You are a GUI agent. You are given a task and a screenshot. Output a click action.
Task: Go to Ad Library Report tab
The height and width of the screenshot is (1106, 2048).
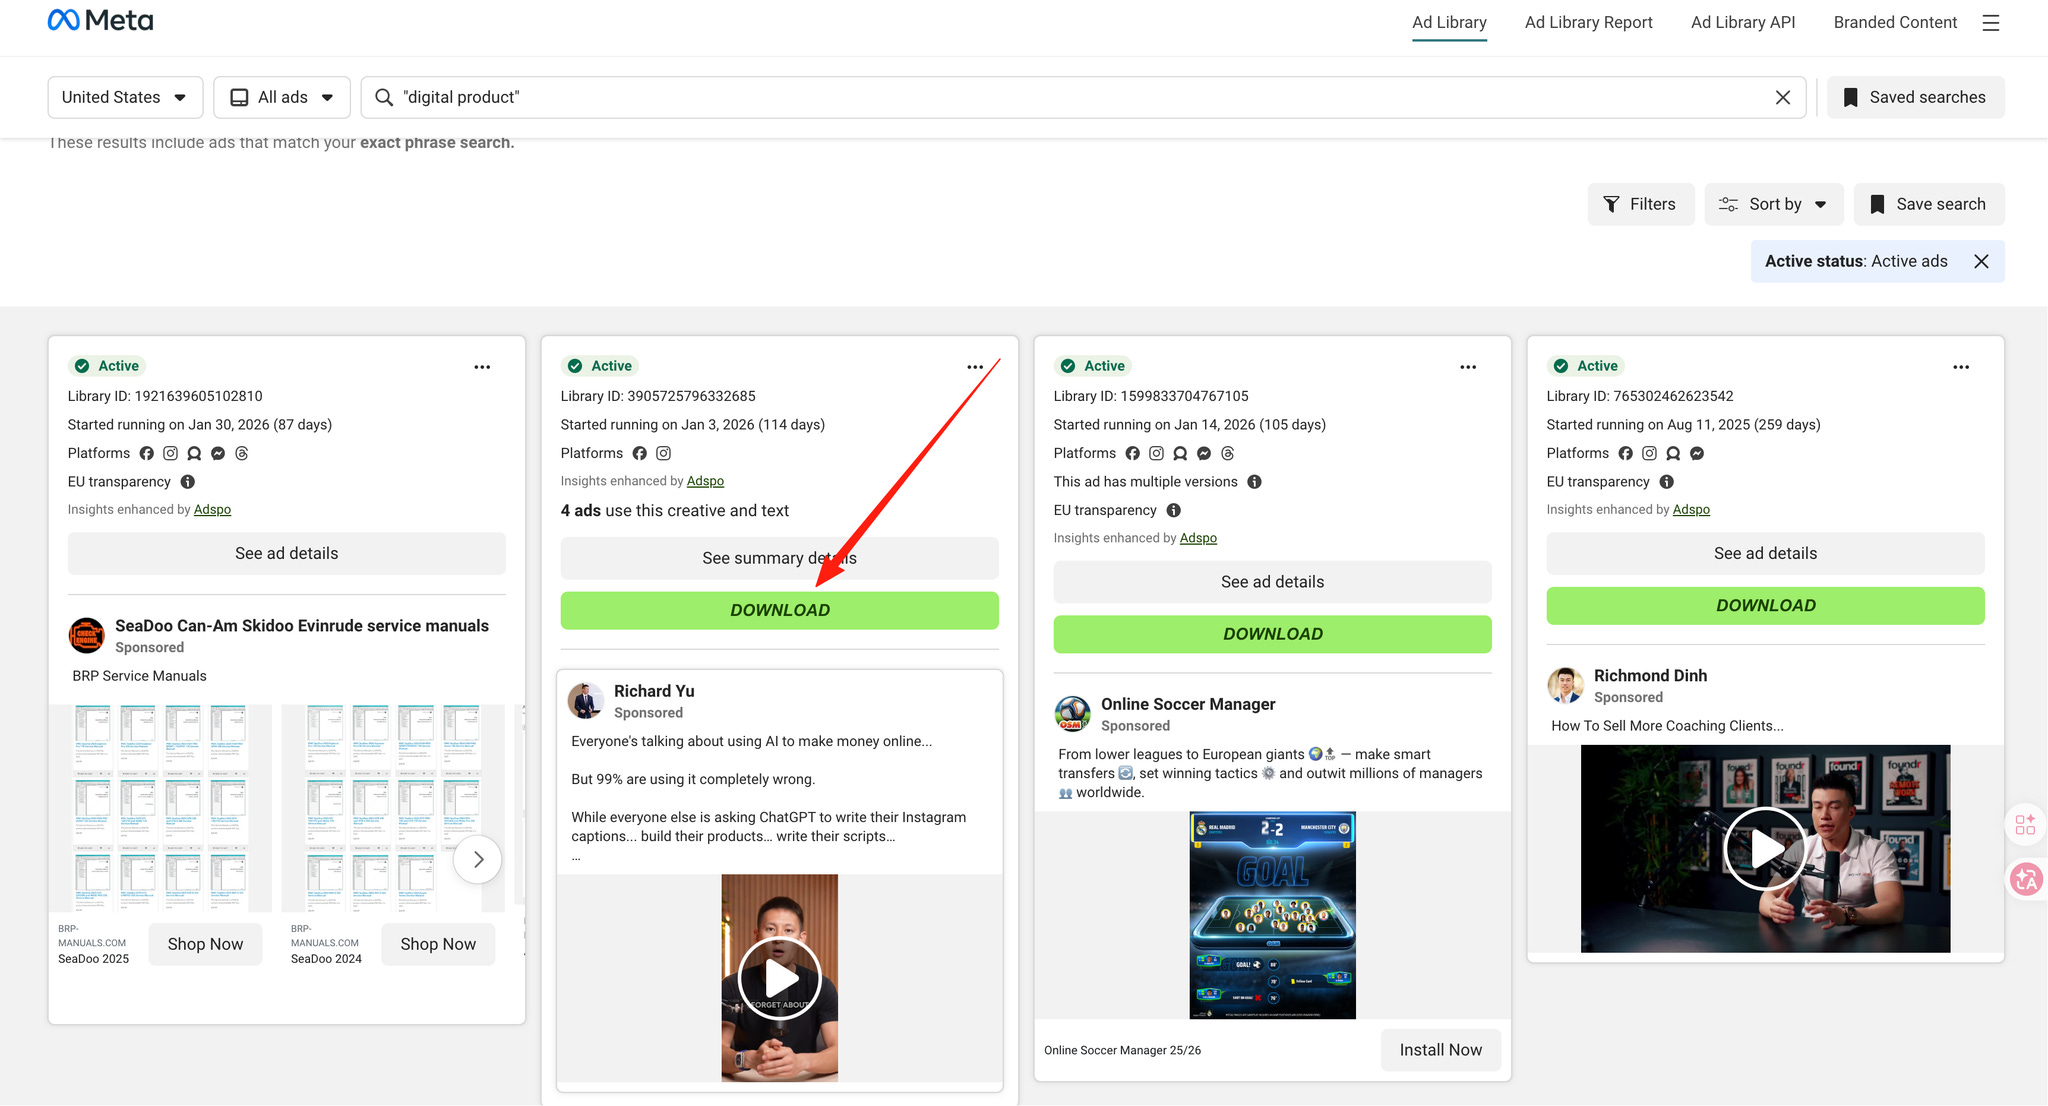pyautogui.click(x=1588, y=22)
